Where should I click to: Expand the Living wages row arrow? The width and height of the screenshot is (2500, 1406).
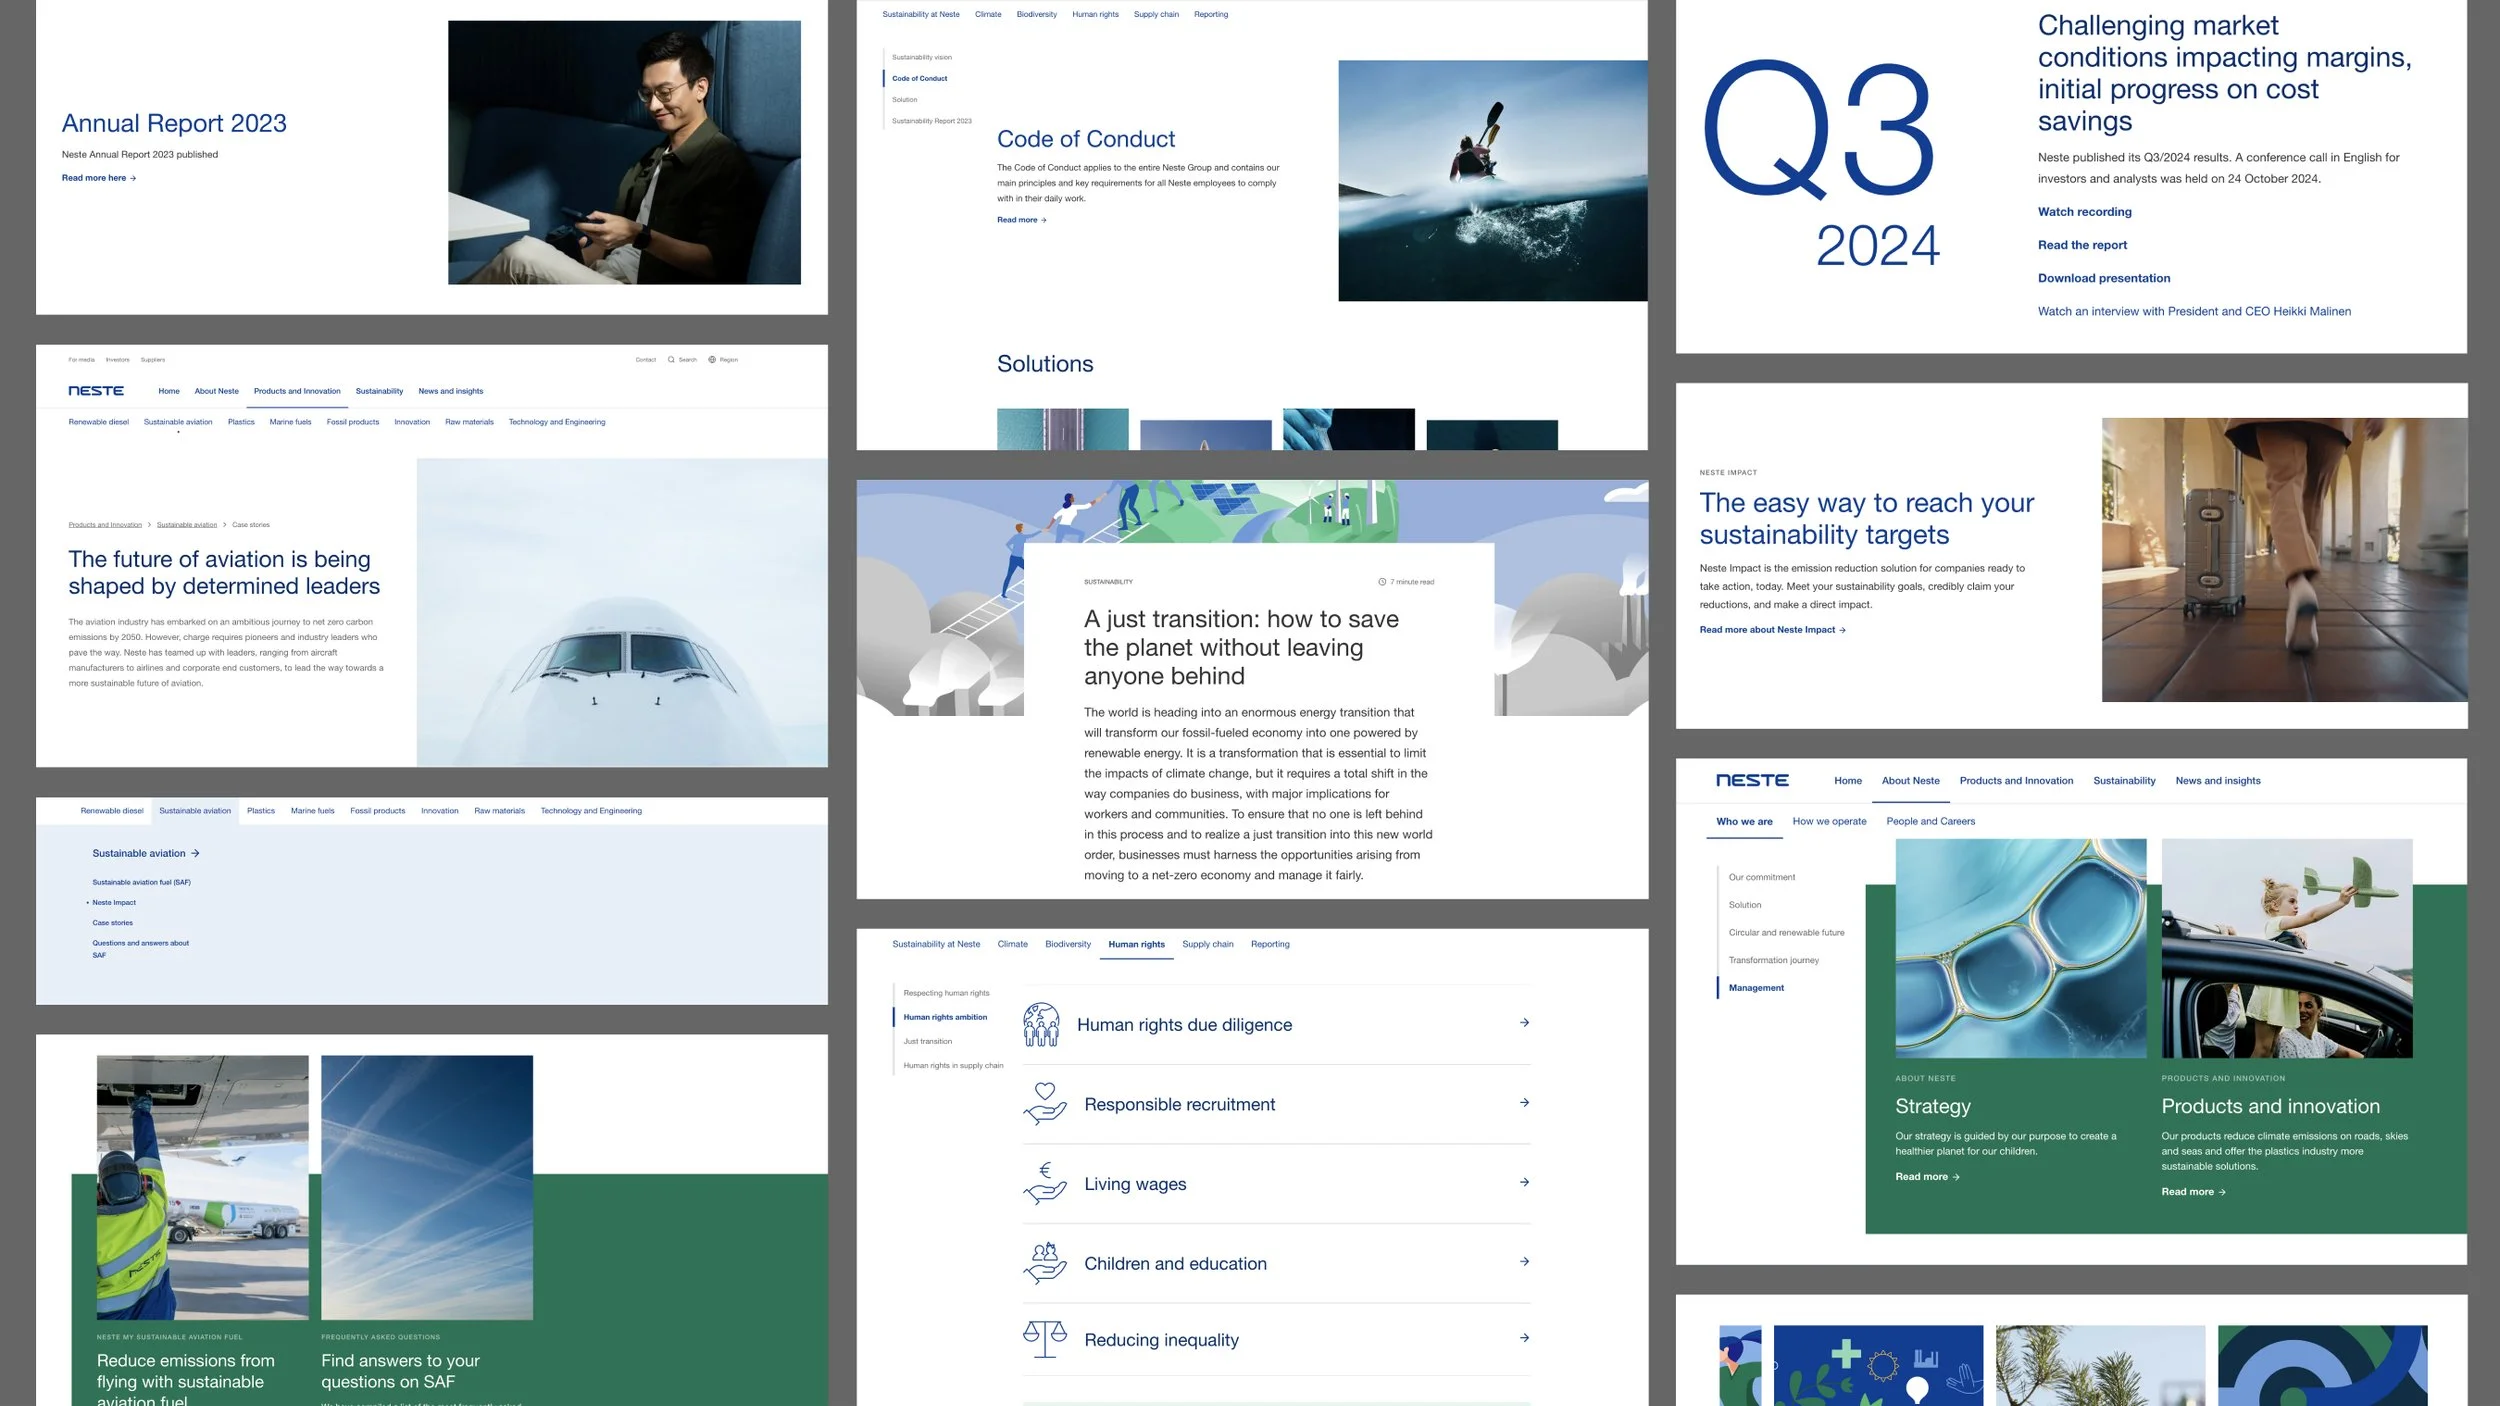point(1524,1183)
